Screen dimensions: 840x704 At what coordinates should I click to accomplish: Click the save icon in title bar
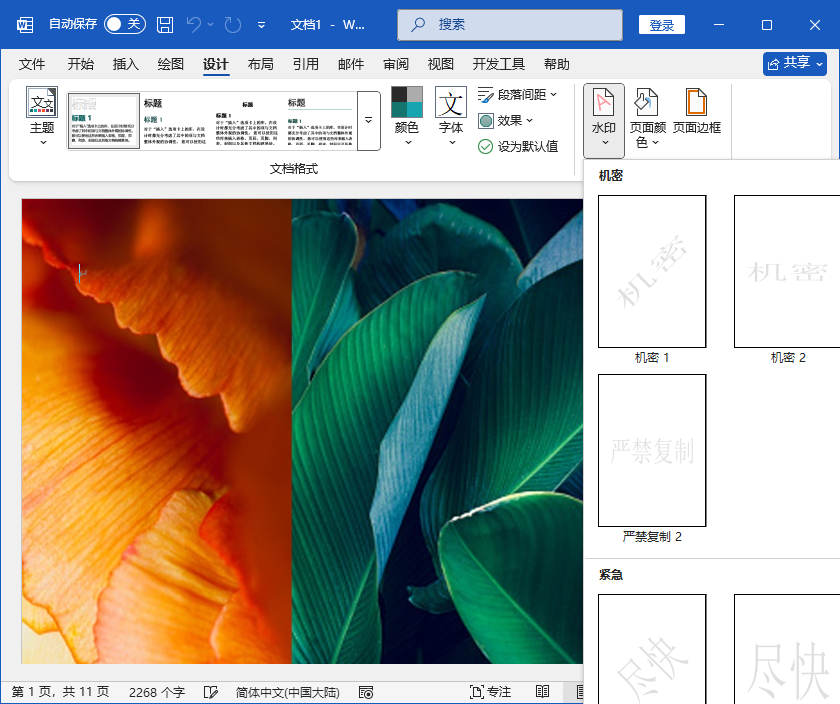(x=165, y=24)
